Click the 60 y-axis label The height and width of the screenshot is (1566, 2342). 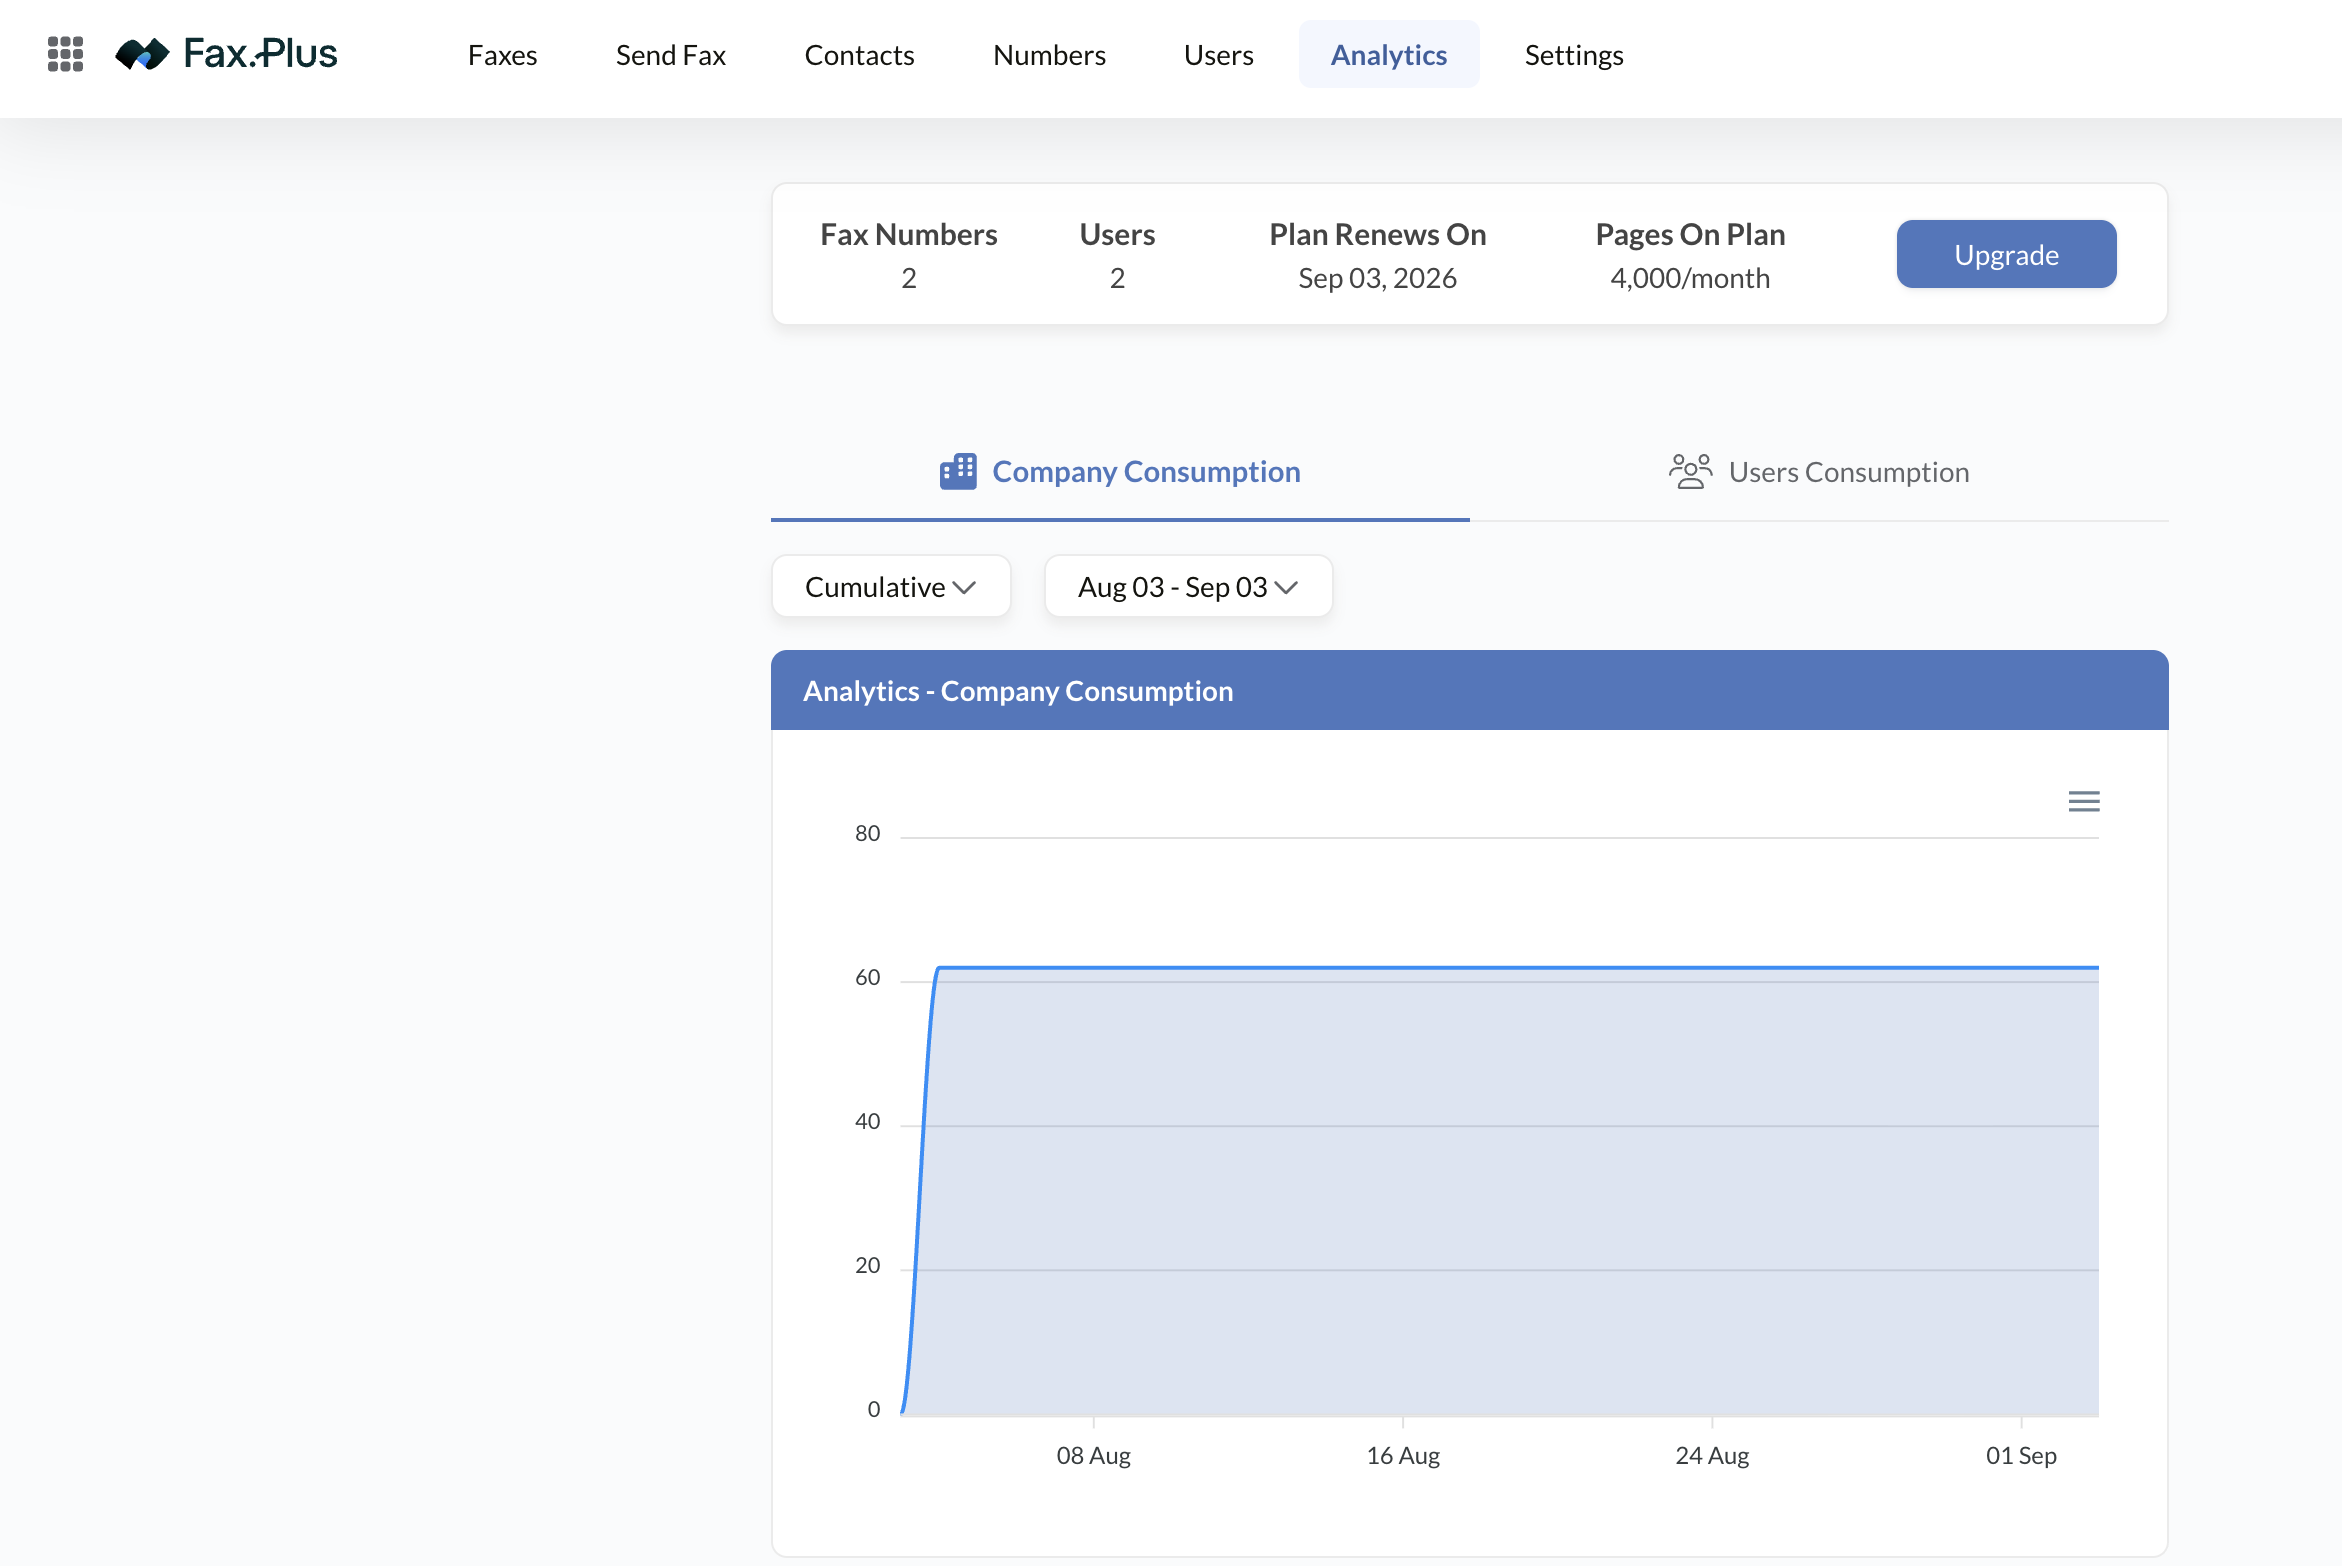[x=867, y=978]
